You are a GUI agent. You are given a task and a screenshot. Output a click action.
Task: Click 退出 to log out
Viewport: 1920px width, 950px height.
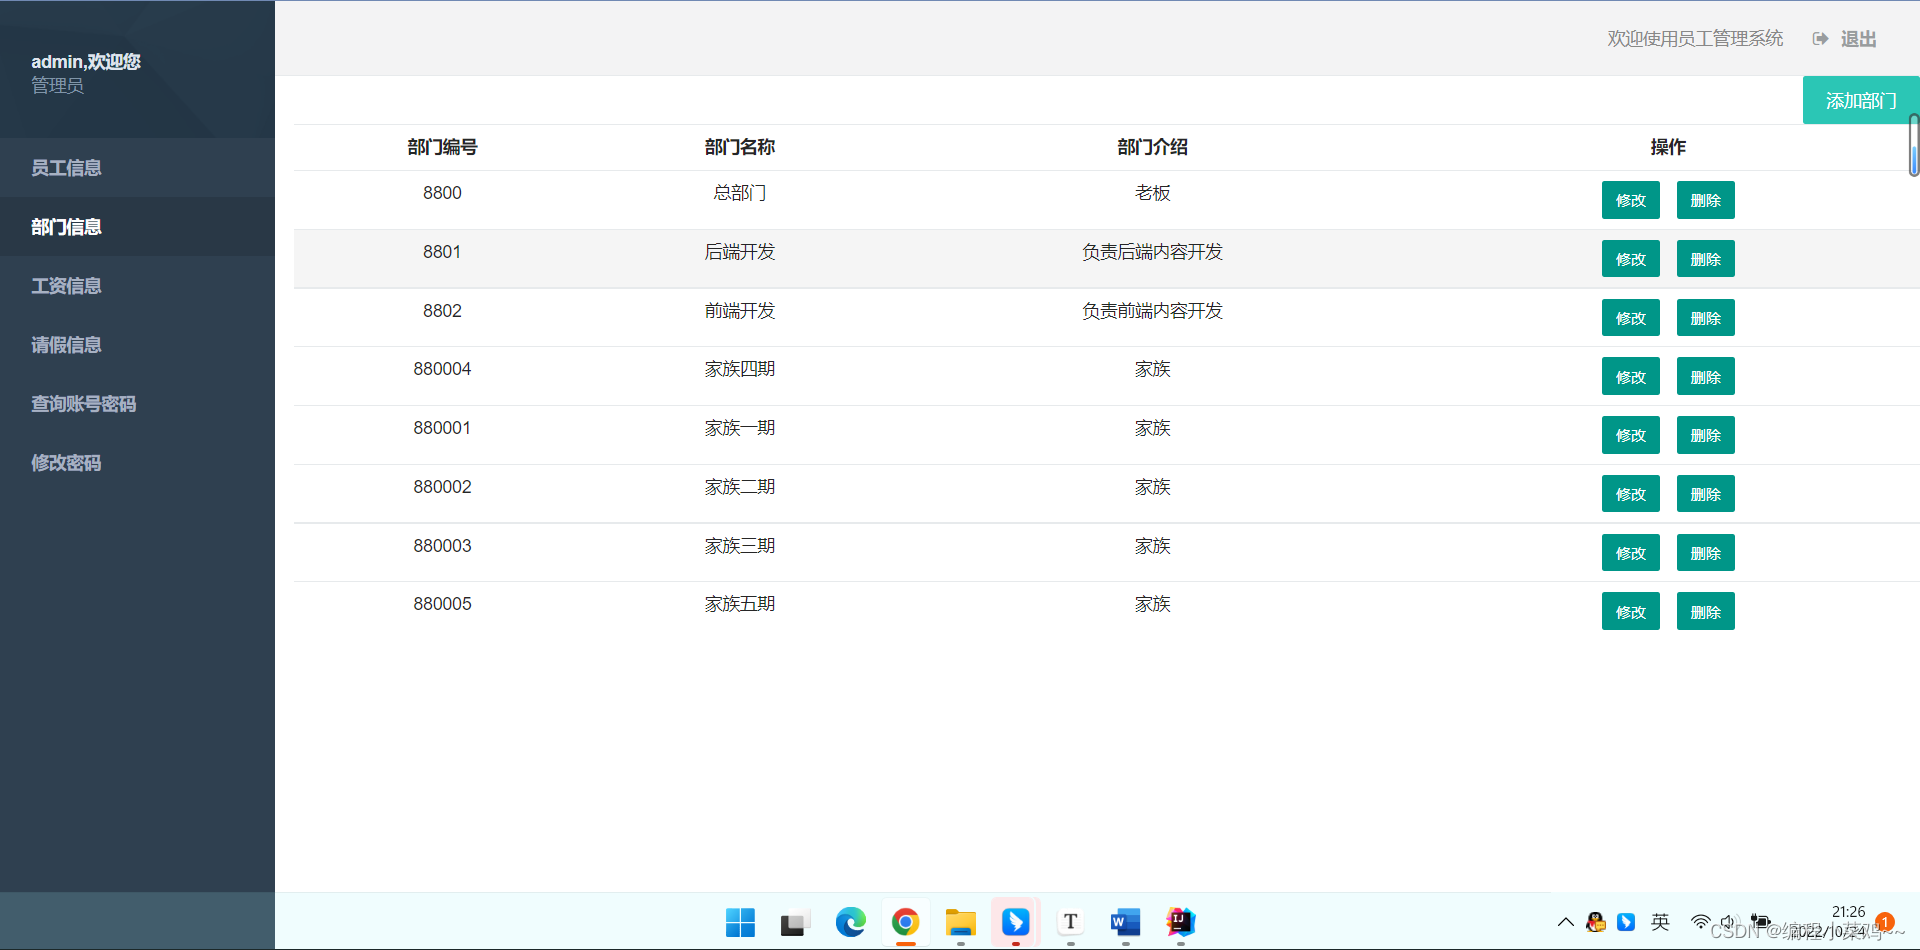pyautogui.click(x=1858, y=39)
